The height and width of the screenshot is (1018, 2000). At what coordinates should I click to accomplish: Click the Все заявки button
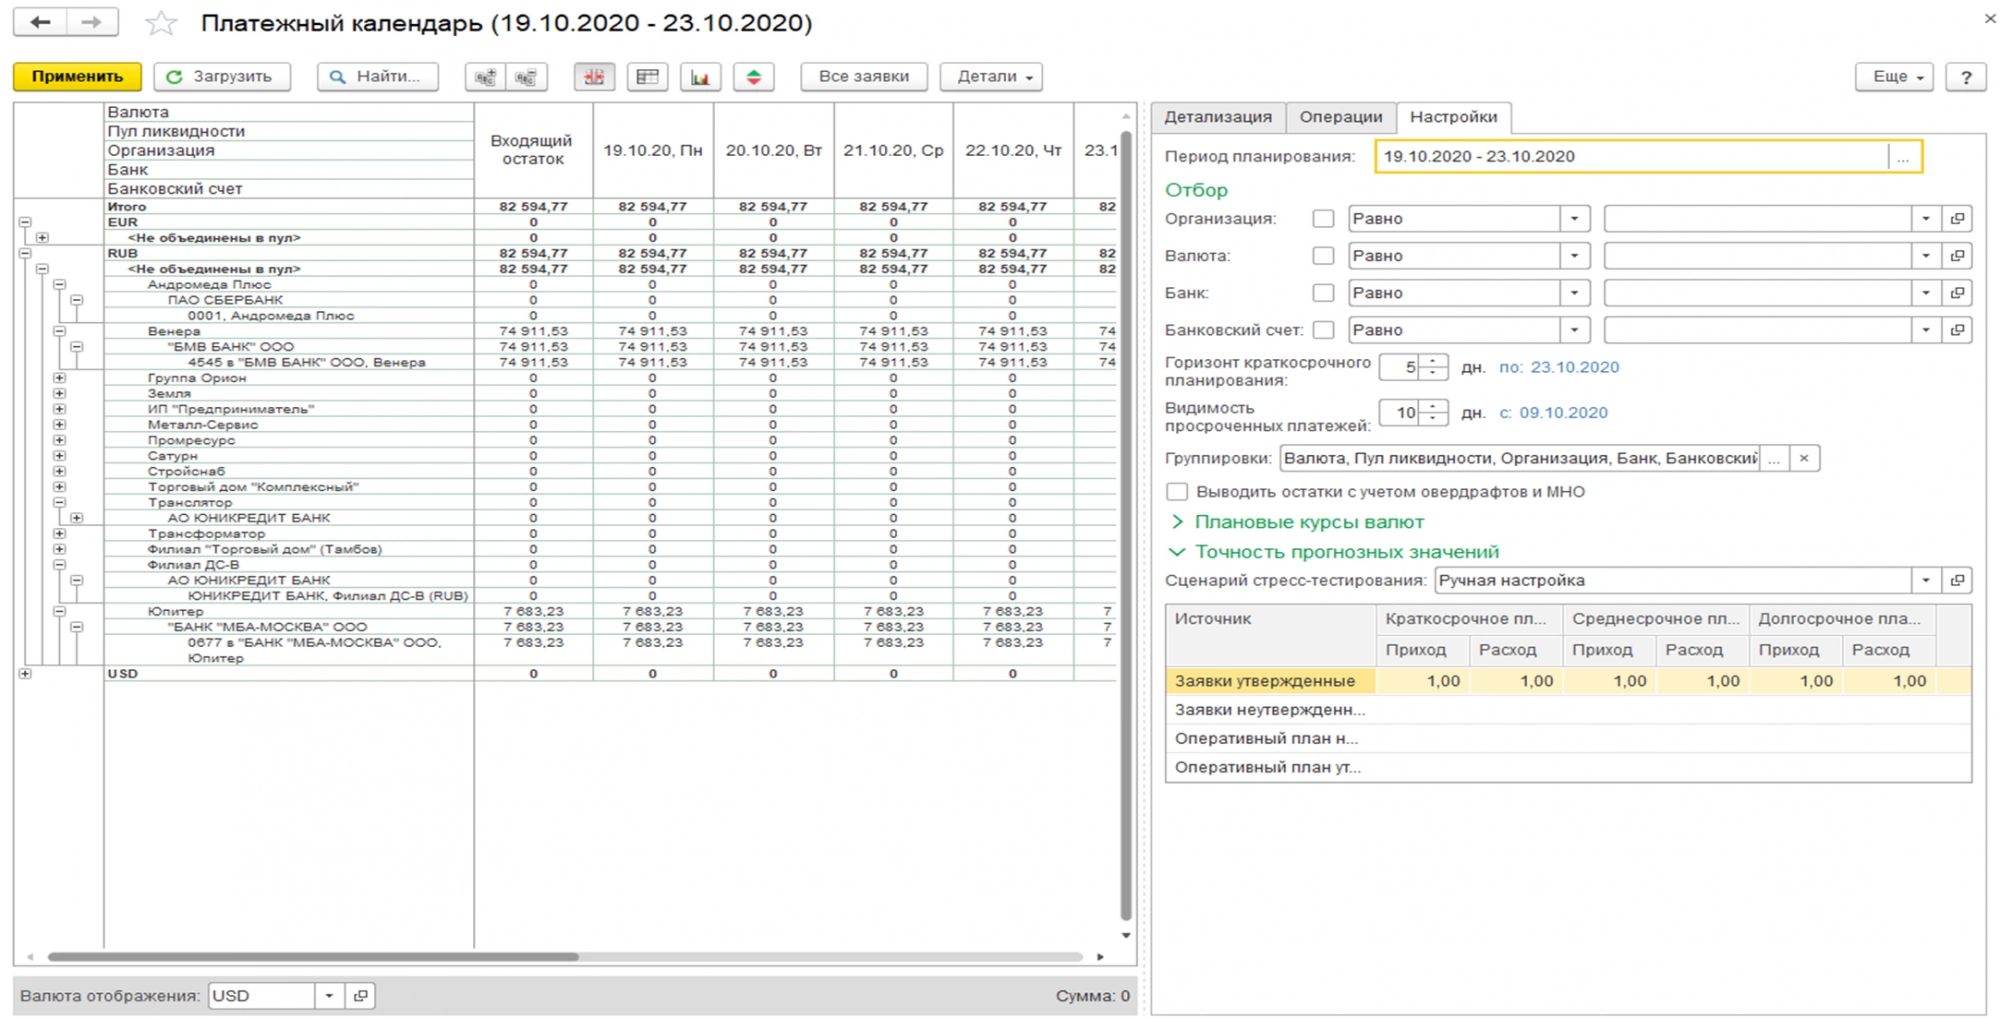pos(863,77)
